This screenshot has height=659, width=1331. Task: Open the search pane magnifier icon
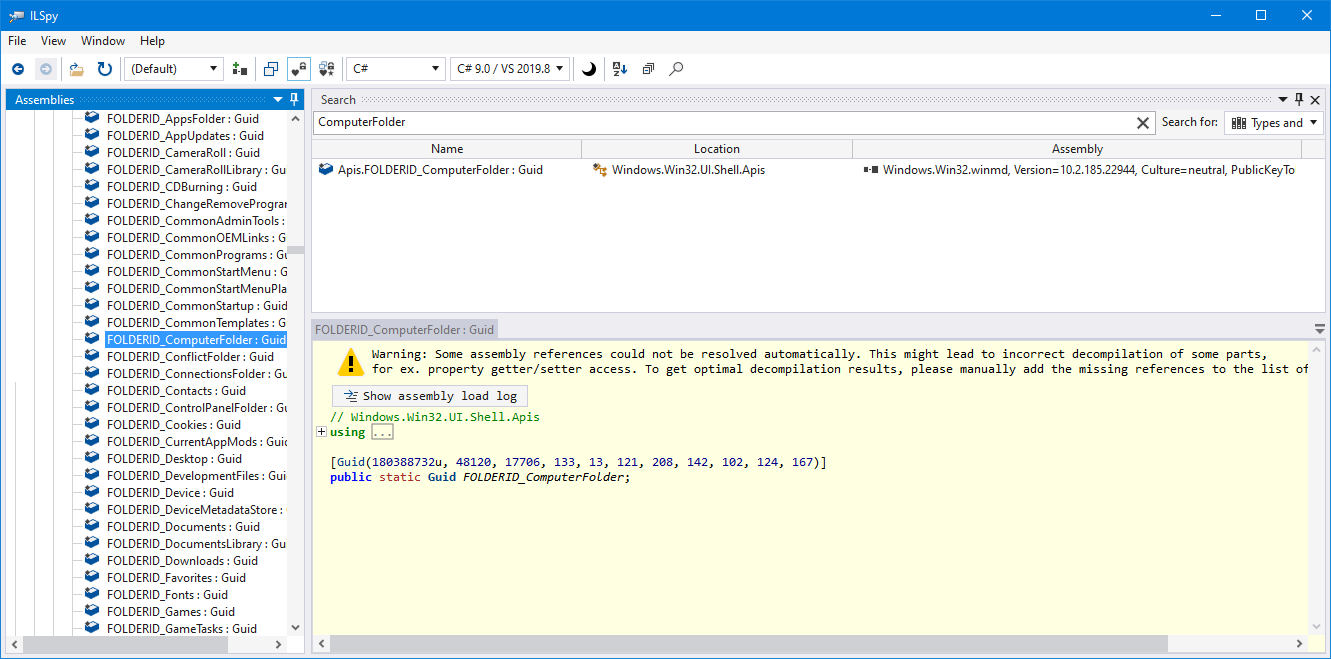point(676,68)
